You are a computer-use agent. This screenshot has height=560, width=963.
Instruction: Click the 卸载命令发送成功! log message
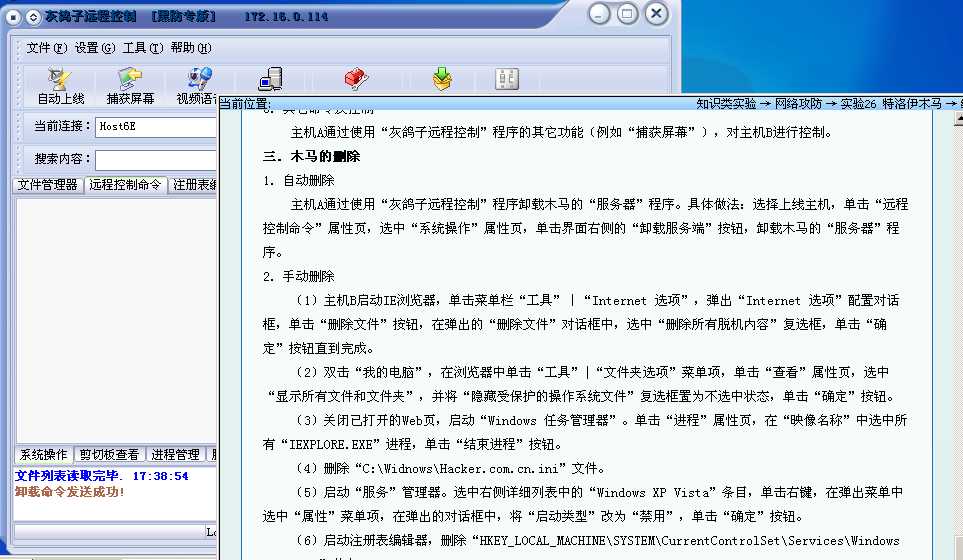[69, 492]
